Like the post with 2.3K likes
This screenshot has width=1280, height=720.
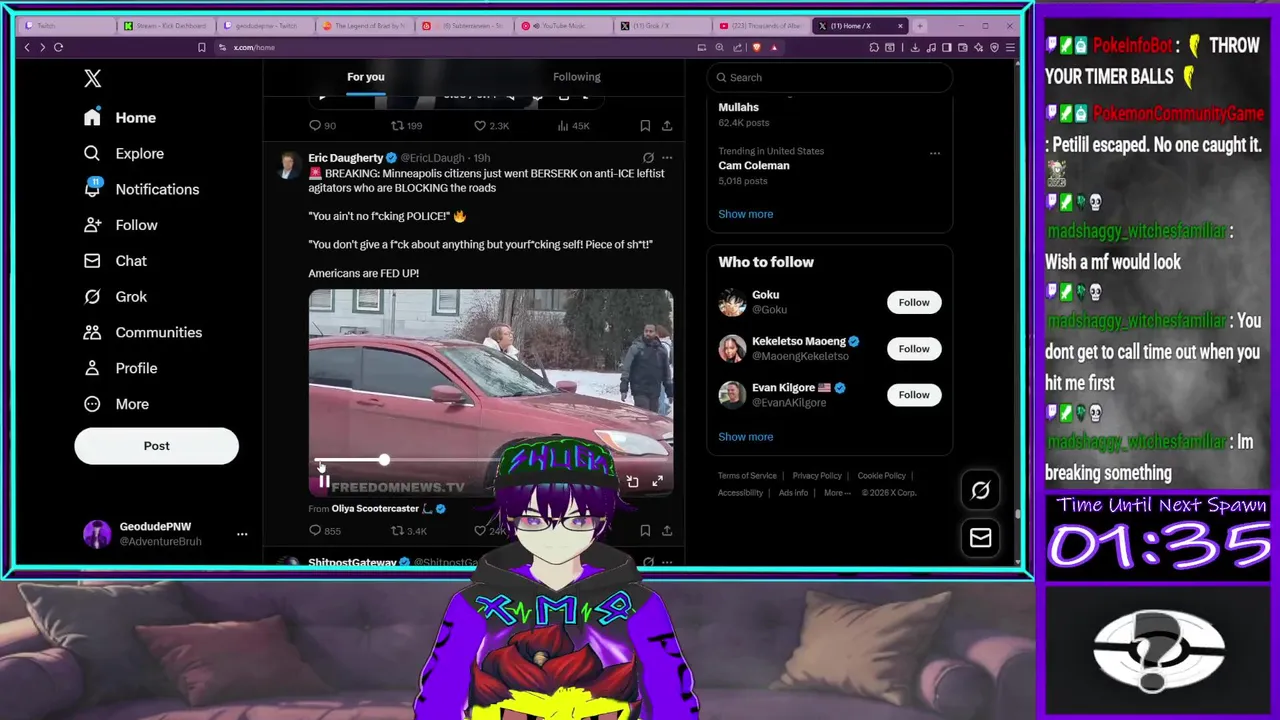point(491,126)
